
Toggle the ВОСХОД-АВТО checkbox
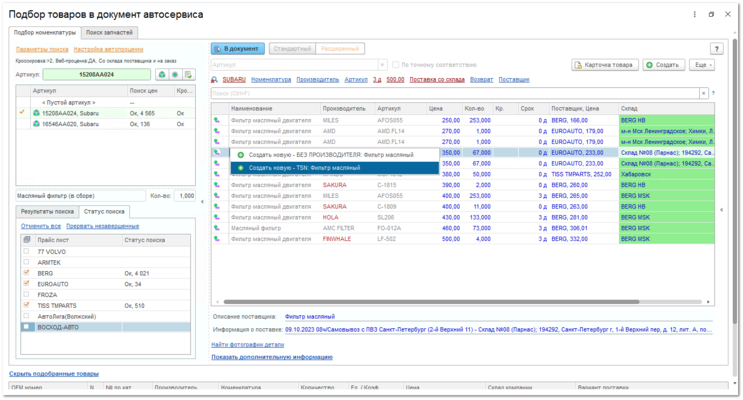point(27,327)
